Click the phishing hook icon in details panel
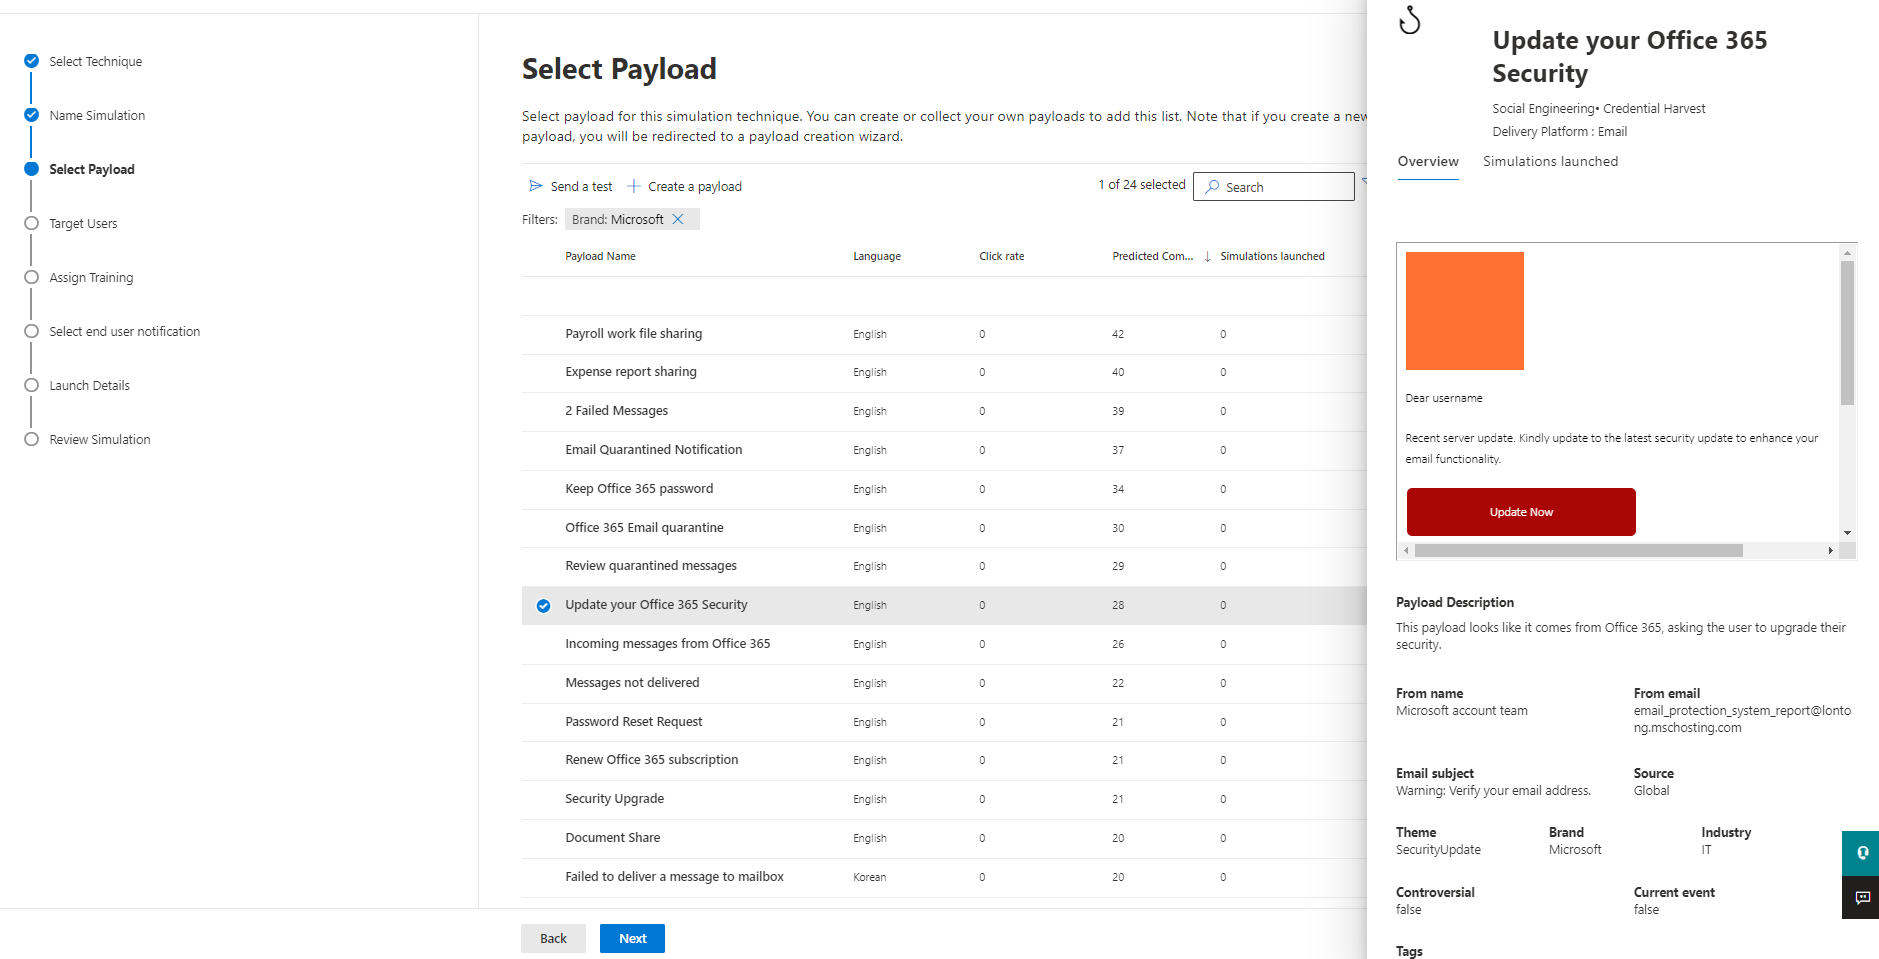 (1410, 20)
